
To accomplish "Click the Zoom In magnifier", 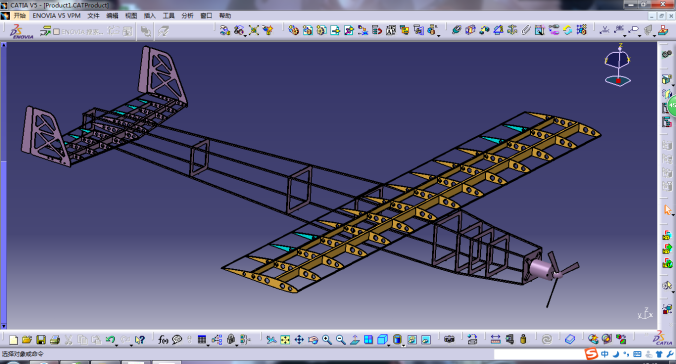I will click(327, 340).
